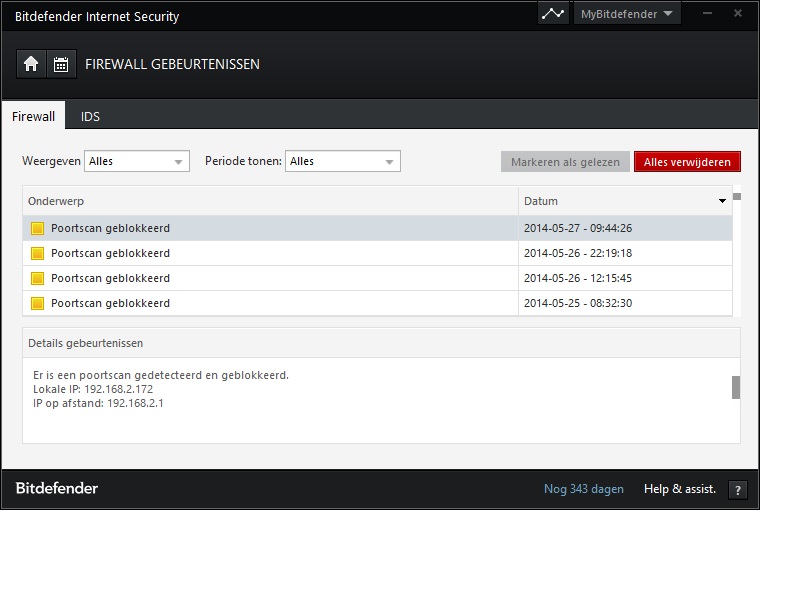Click yellow icon of 12:15:45 portscan event
This screenshot has width=800, height=600.
(37, 279)
